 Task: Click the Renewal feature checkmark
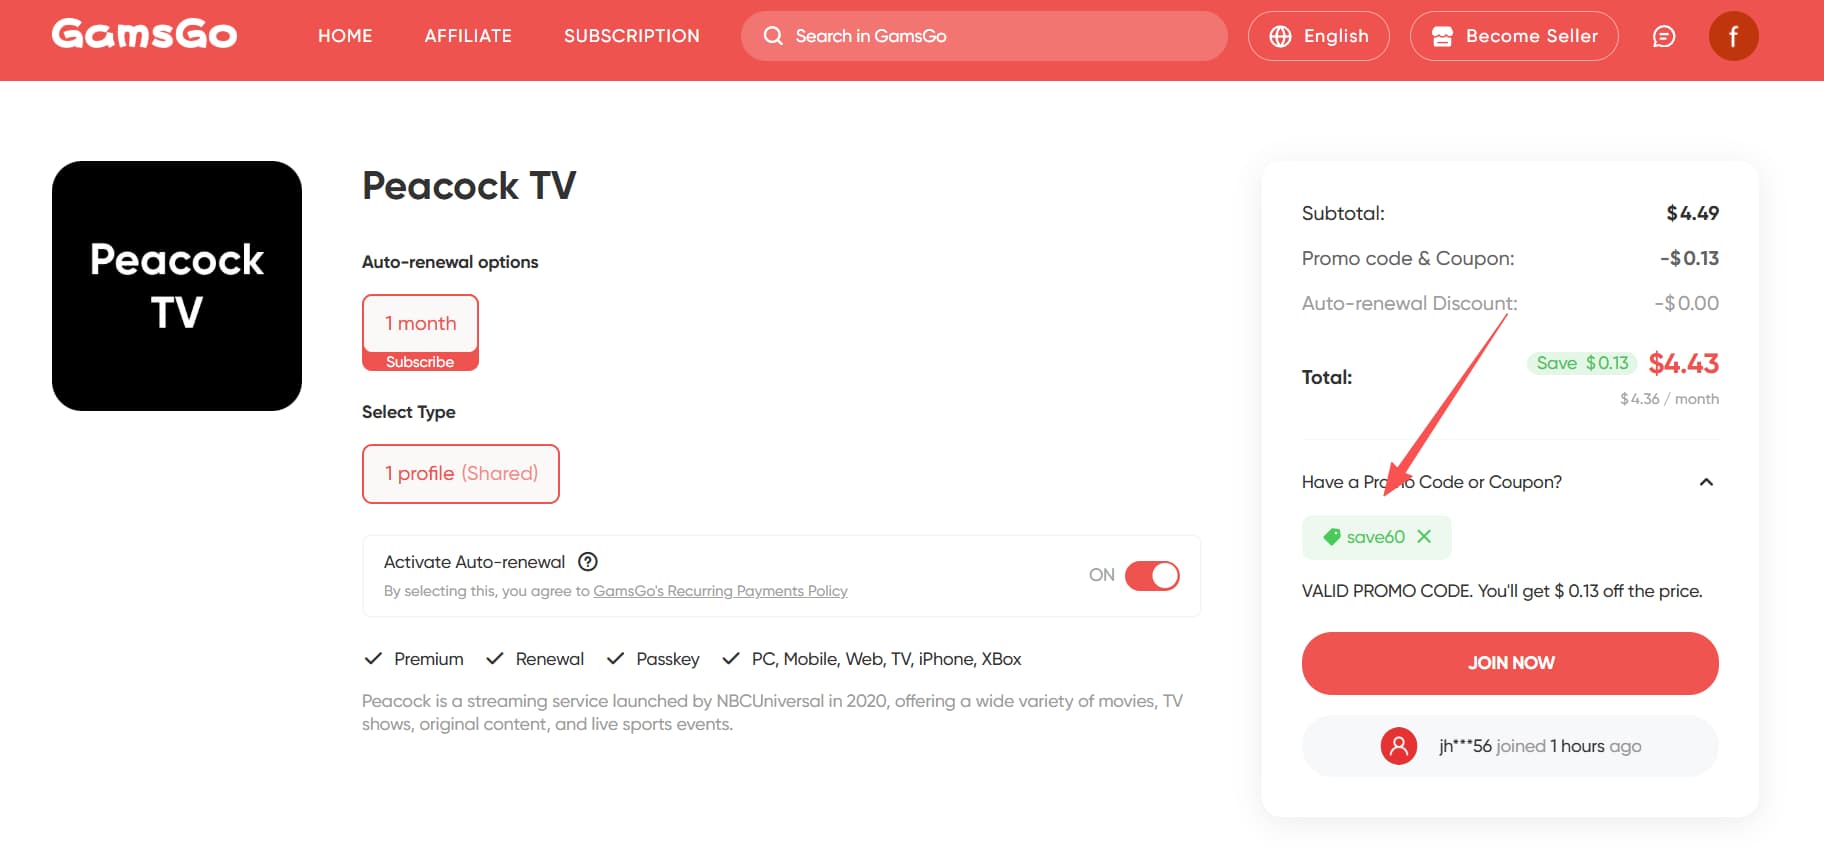[x=494, y=659]
